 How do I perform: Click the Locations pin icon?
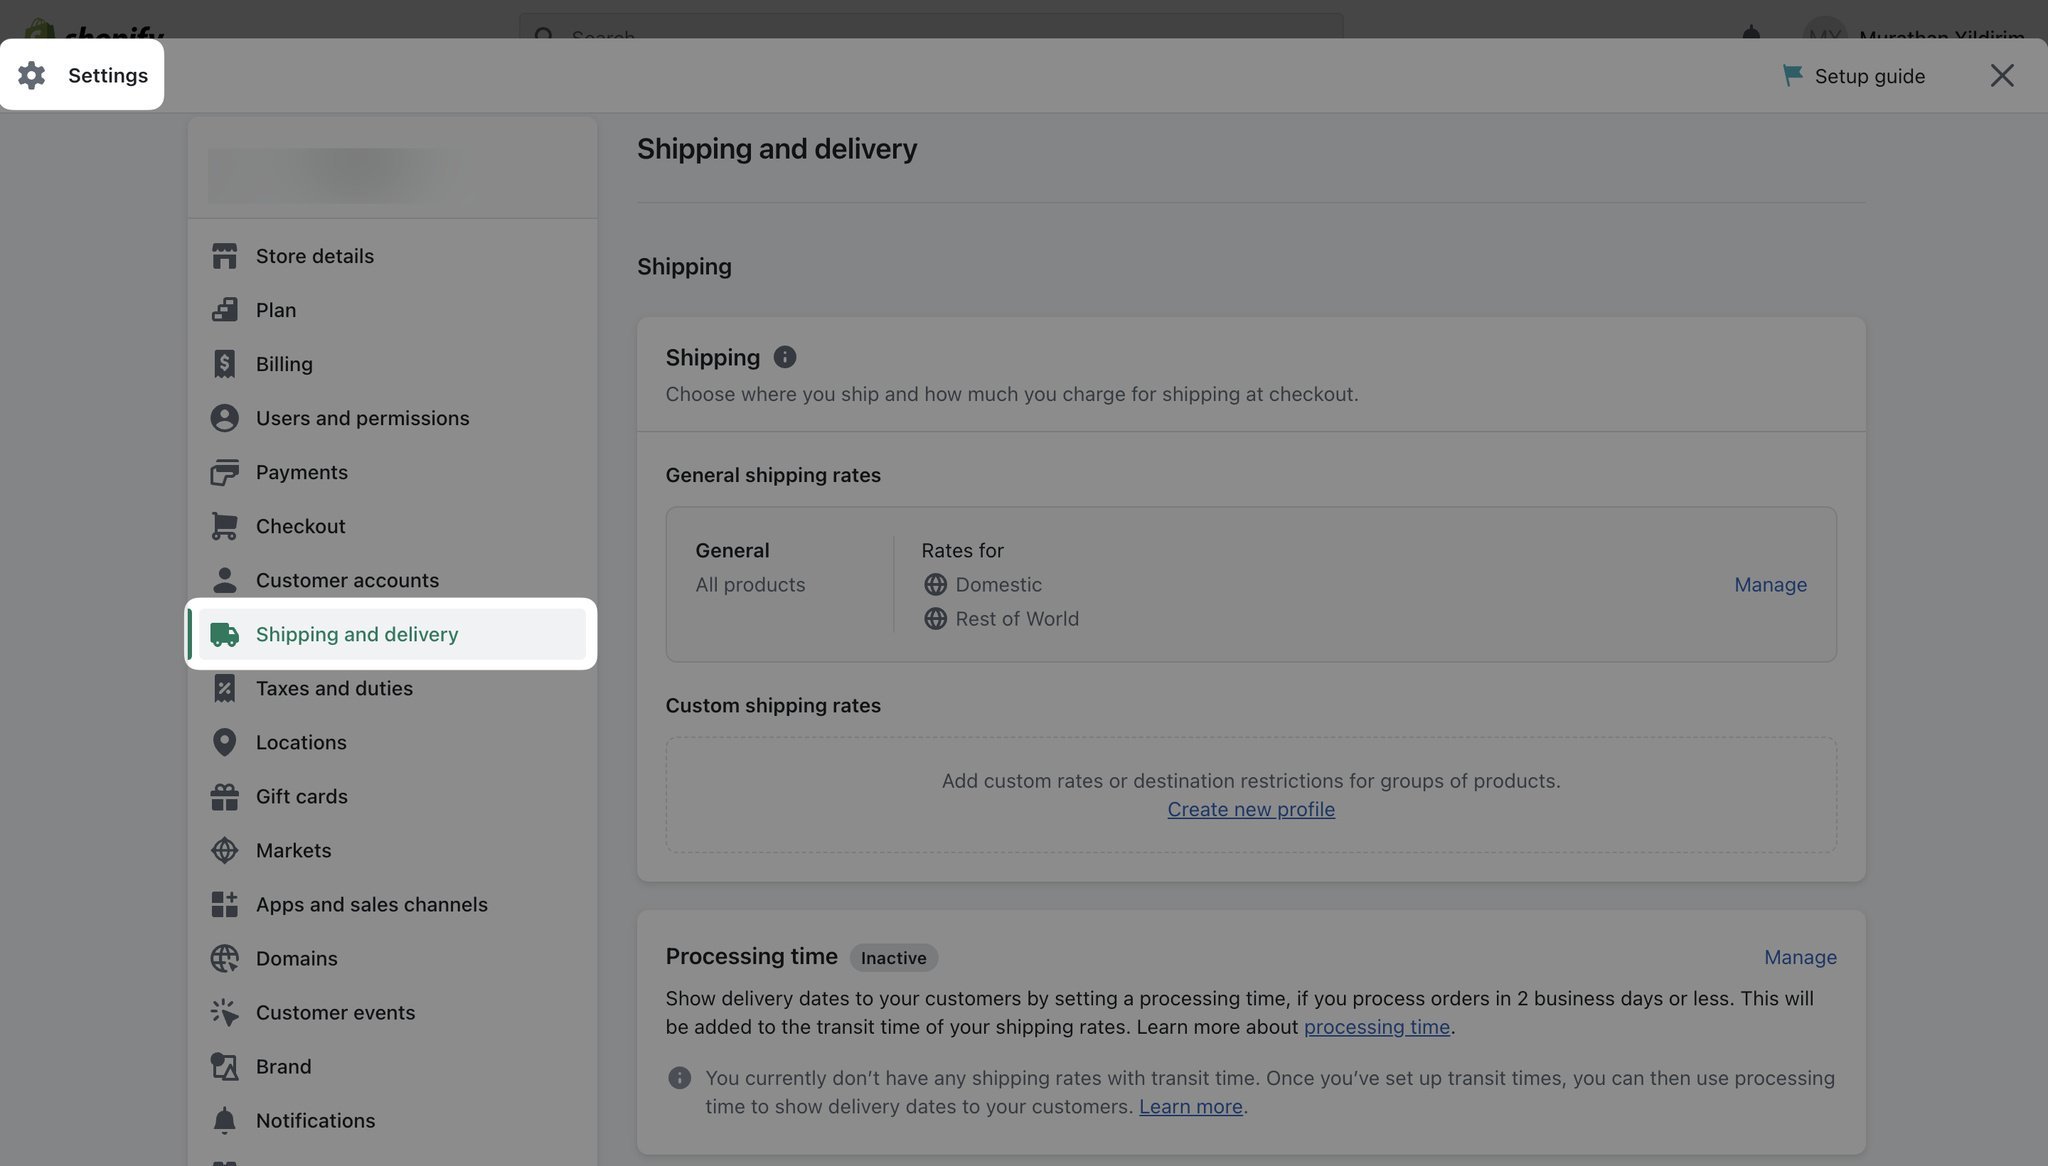(x=224, y=742)
